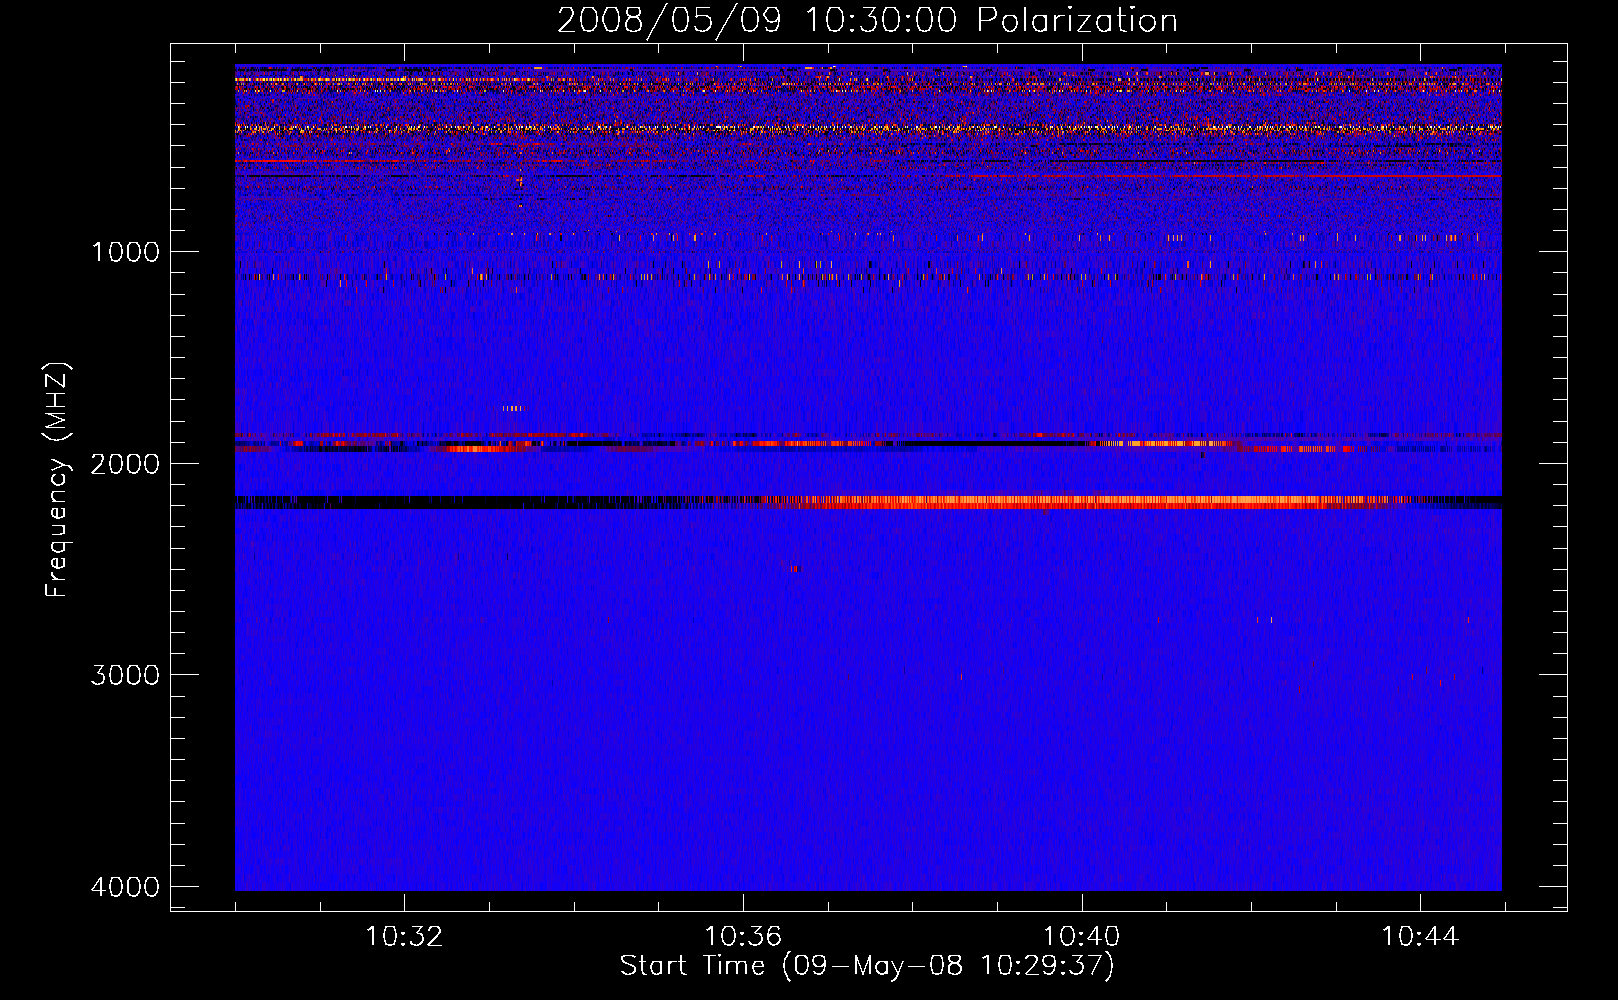This screenshot has width=1618, height=1000.
Task: Click the '10:40' time tick label
Action: [x=1082, y=937]
